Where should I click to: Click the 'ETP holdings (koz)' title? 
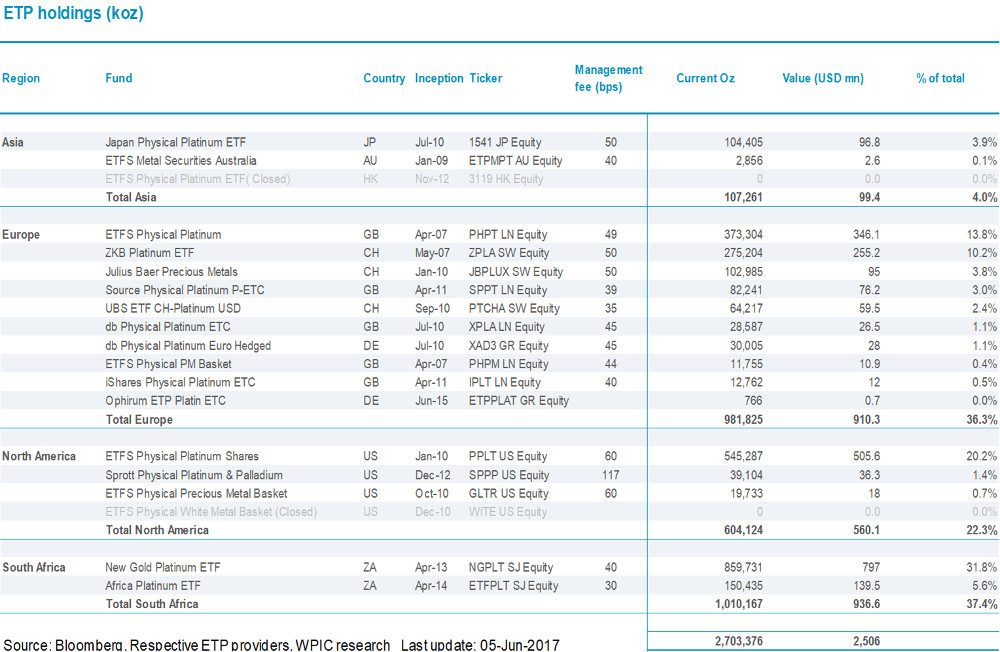coord(73,13)
